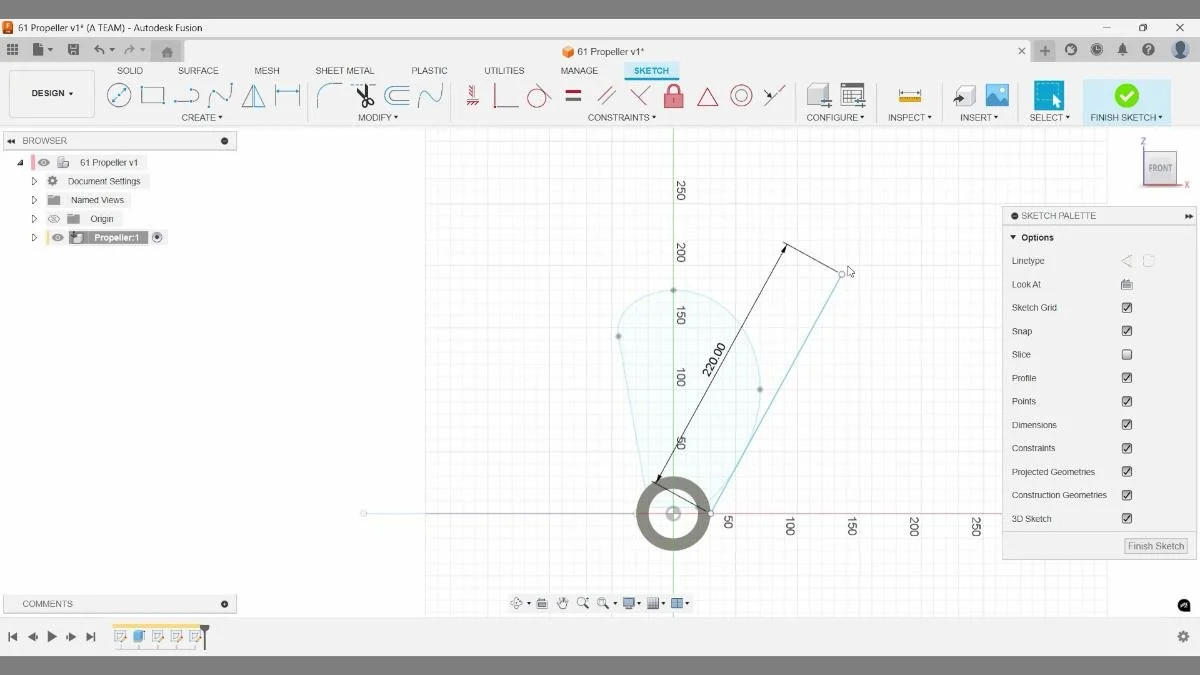Select the Circle tool under Create
Screen dimensions: 1200x675
click(120, 95)
